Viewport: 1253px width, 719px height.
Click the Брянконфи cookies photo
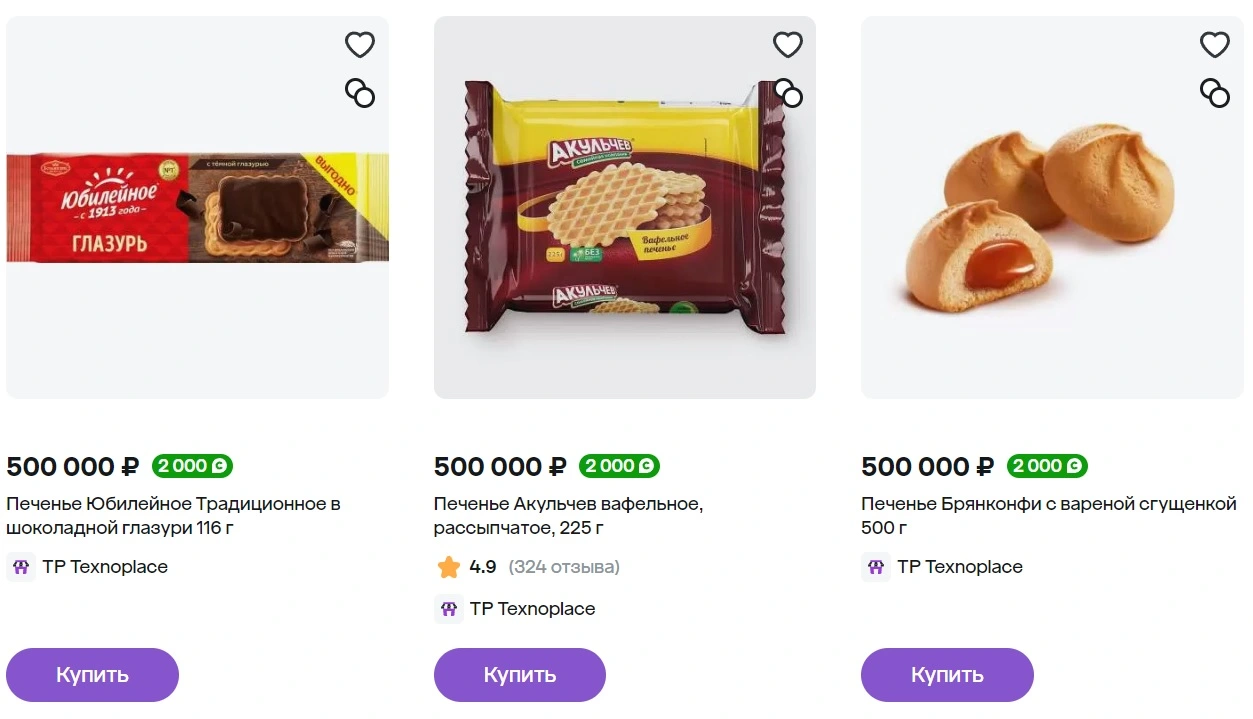[x=1052, y=208]
